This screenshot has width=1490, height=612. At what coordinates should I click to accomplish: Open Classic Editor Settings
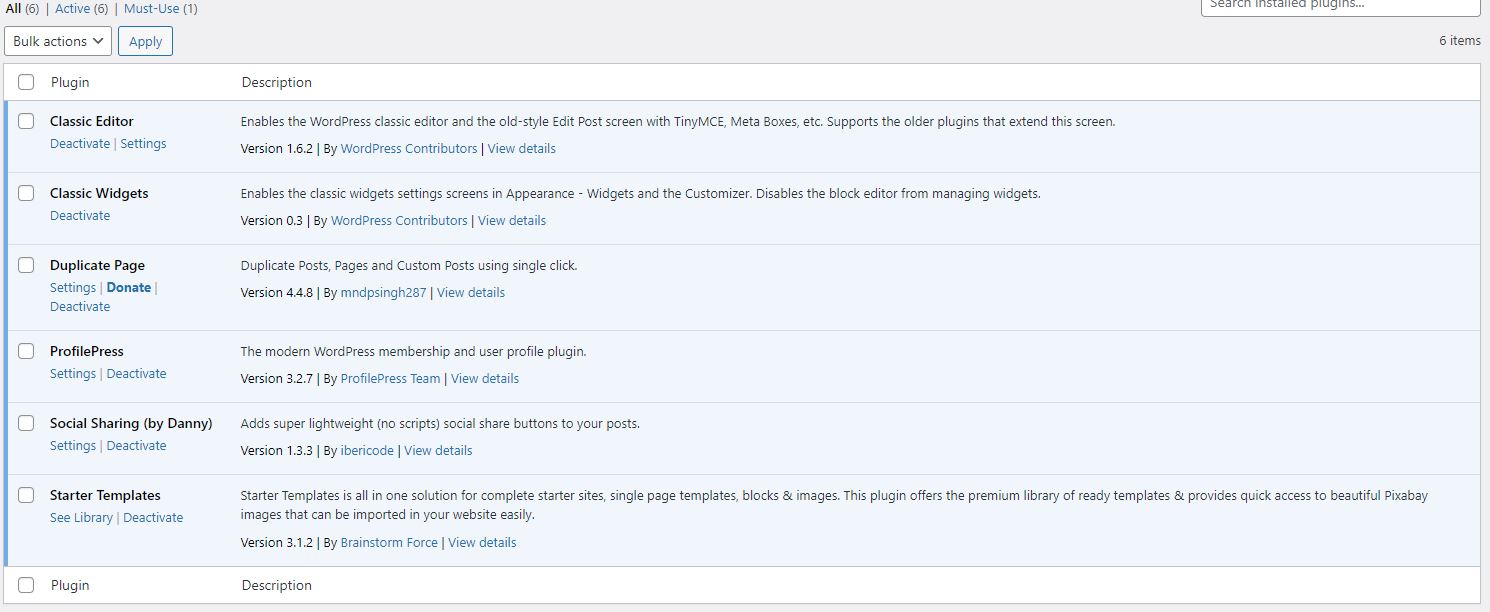143,143
